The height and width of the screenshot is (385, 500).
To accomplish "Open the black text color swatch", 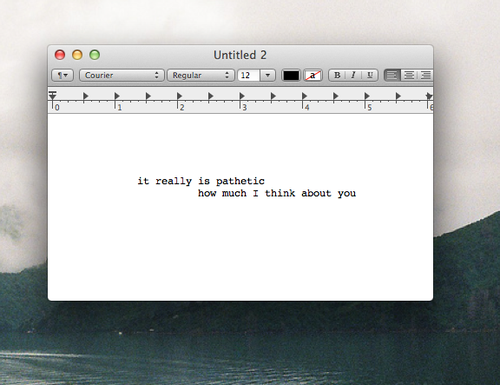I will [291, 75].
